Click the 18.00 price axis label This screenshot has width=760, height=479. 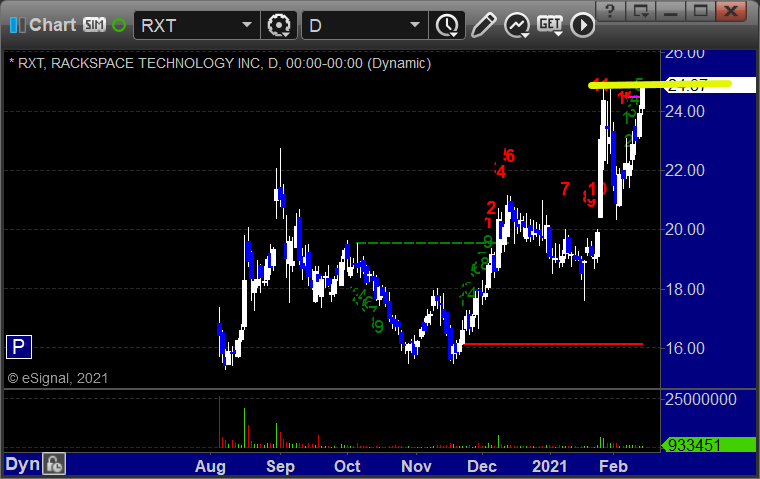coord(685,289)
